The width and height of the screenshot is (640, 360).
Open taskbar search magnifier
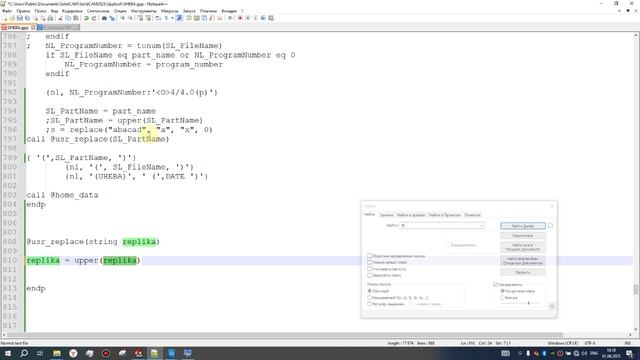click(x=24, y=353)
